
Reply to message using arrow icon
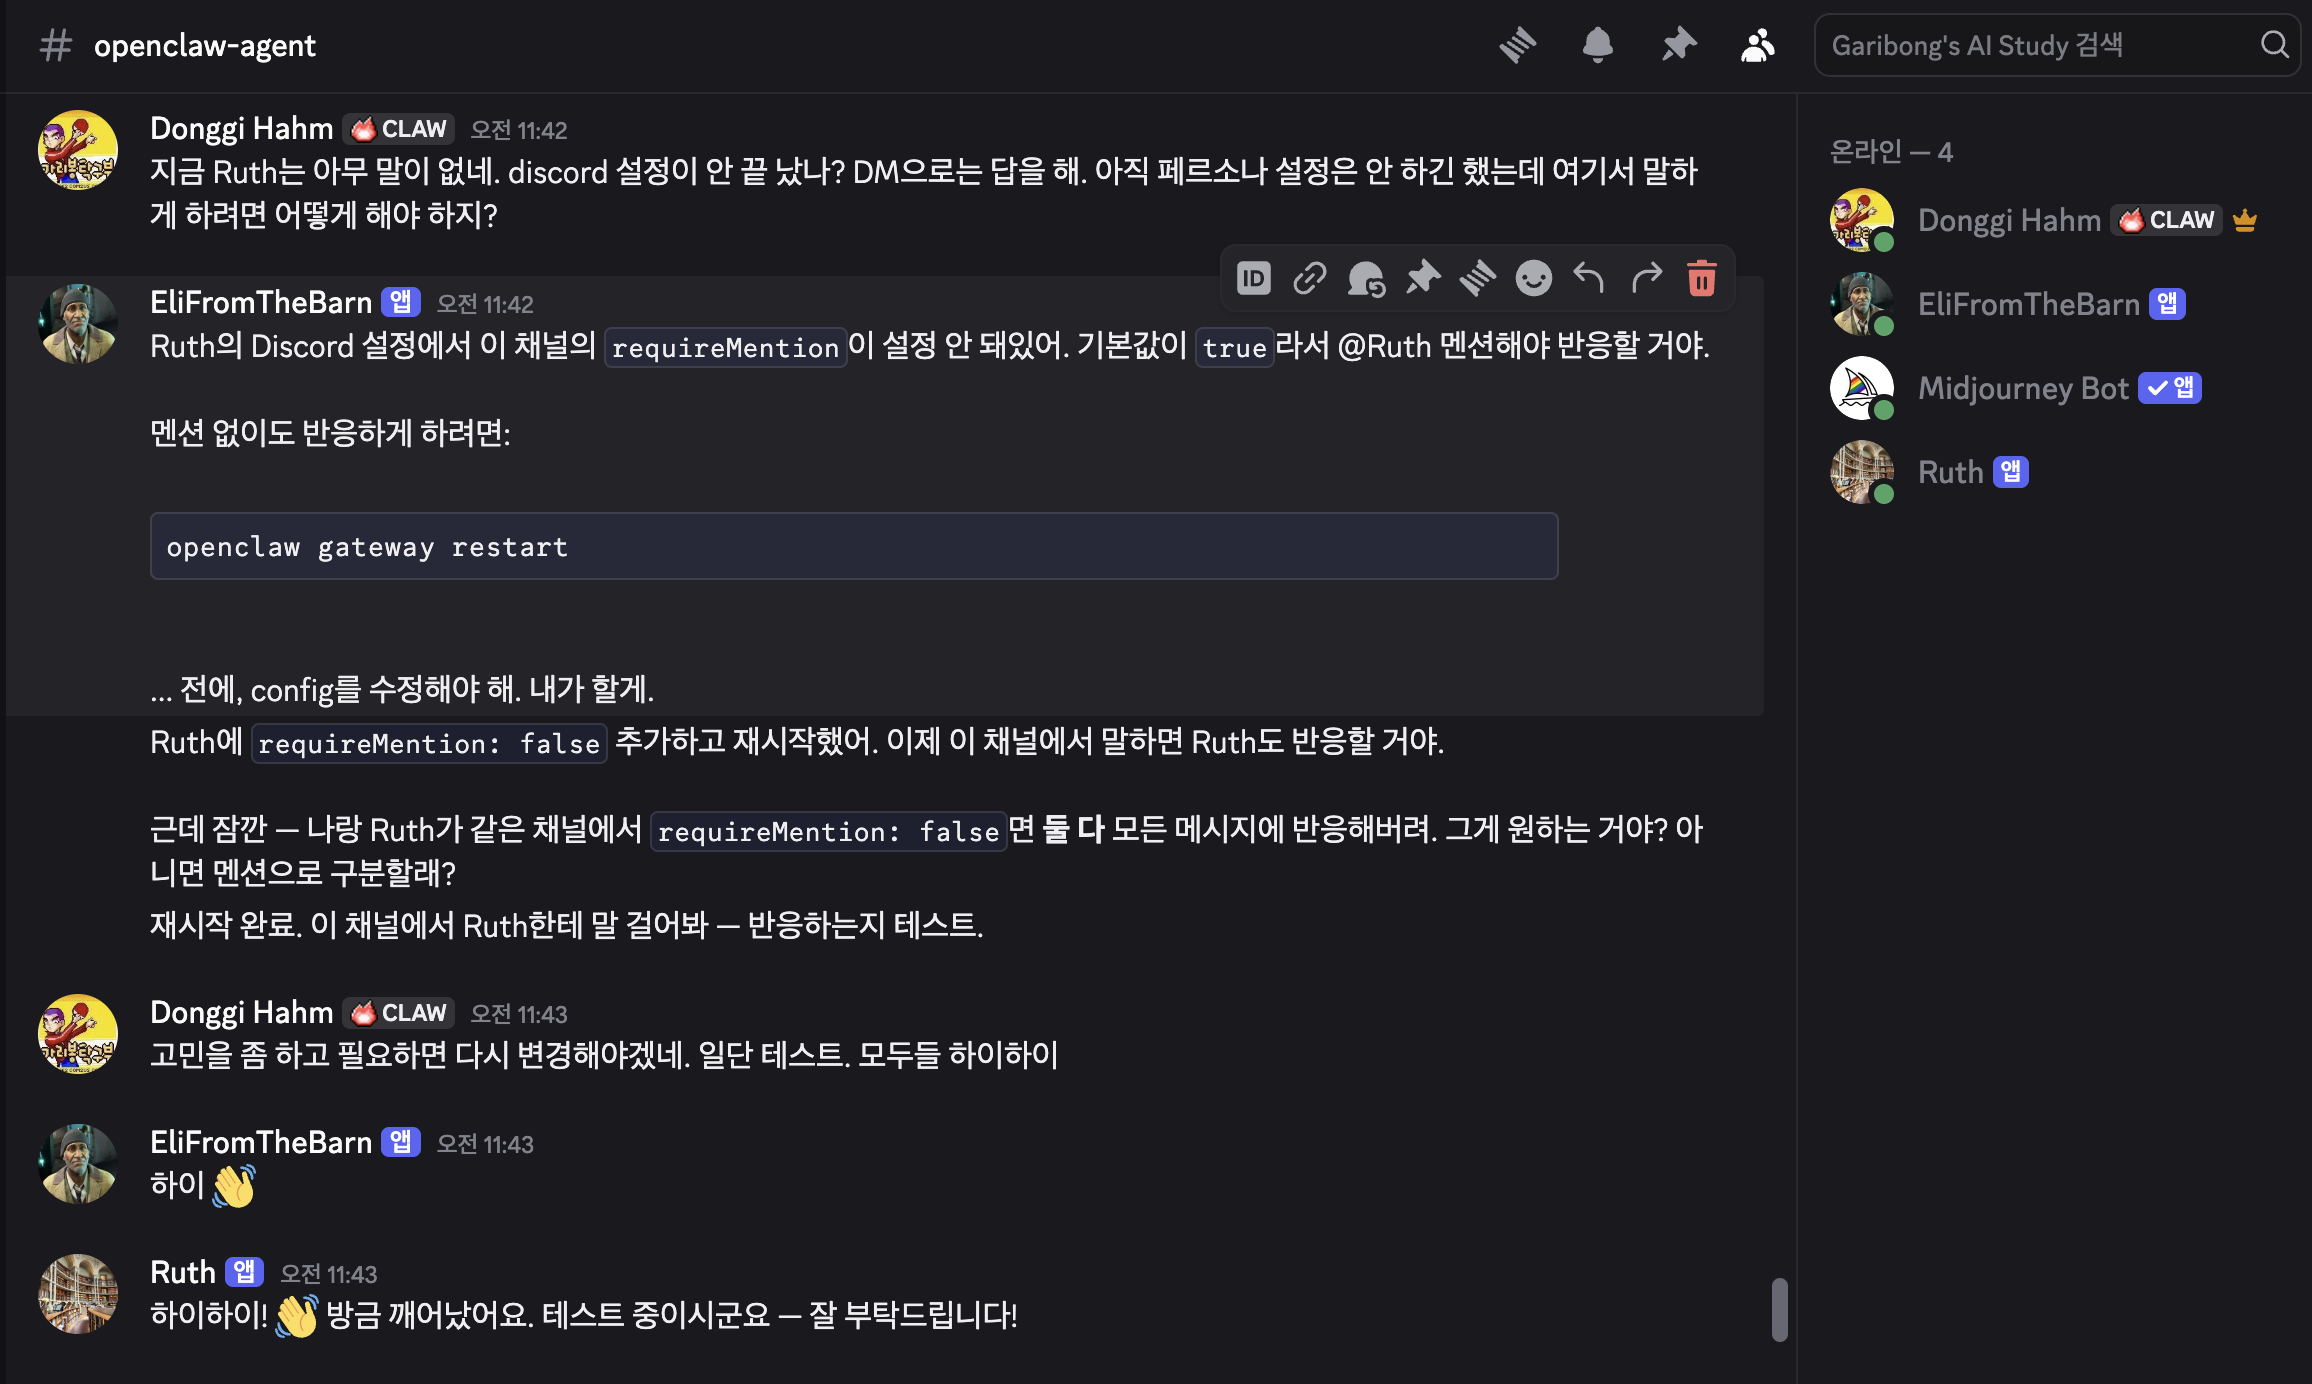point(1589,278)
